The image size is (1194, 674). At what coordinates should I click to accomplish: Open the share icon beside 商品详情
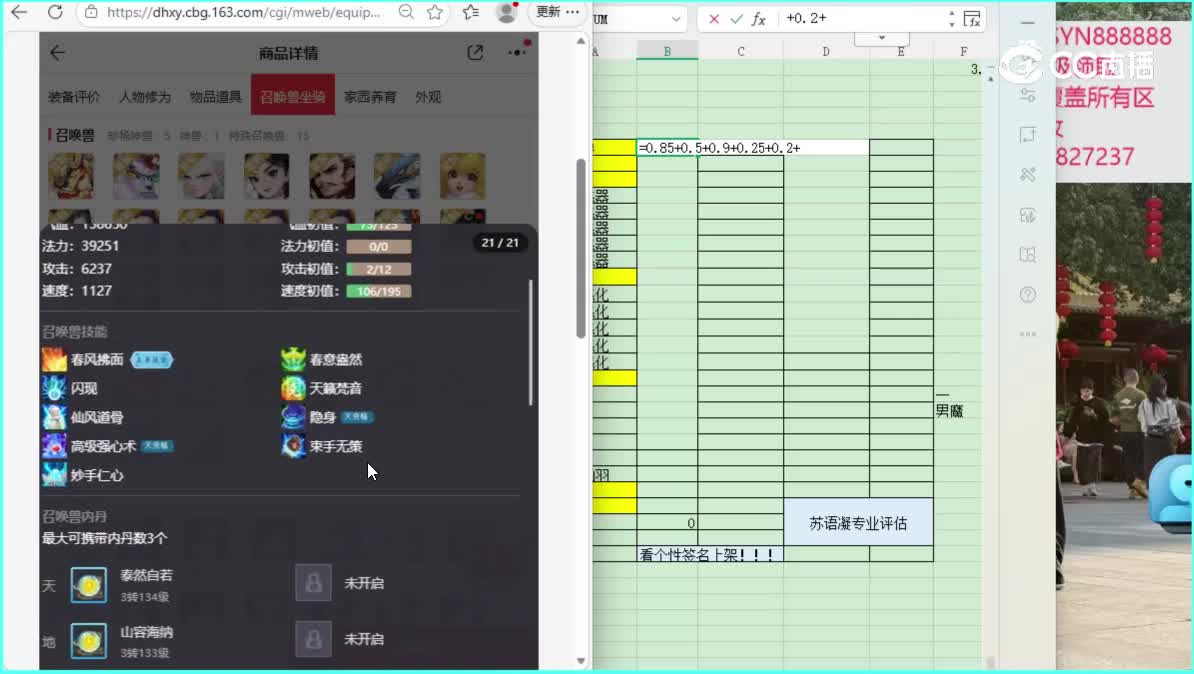click(475, 53)
